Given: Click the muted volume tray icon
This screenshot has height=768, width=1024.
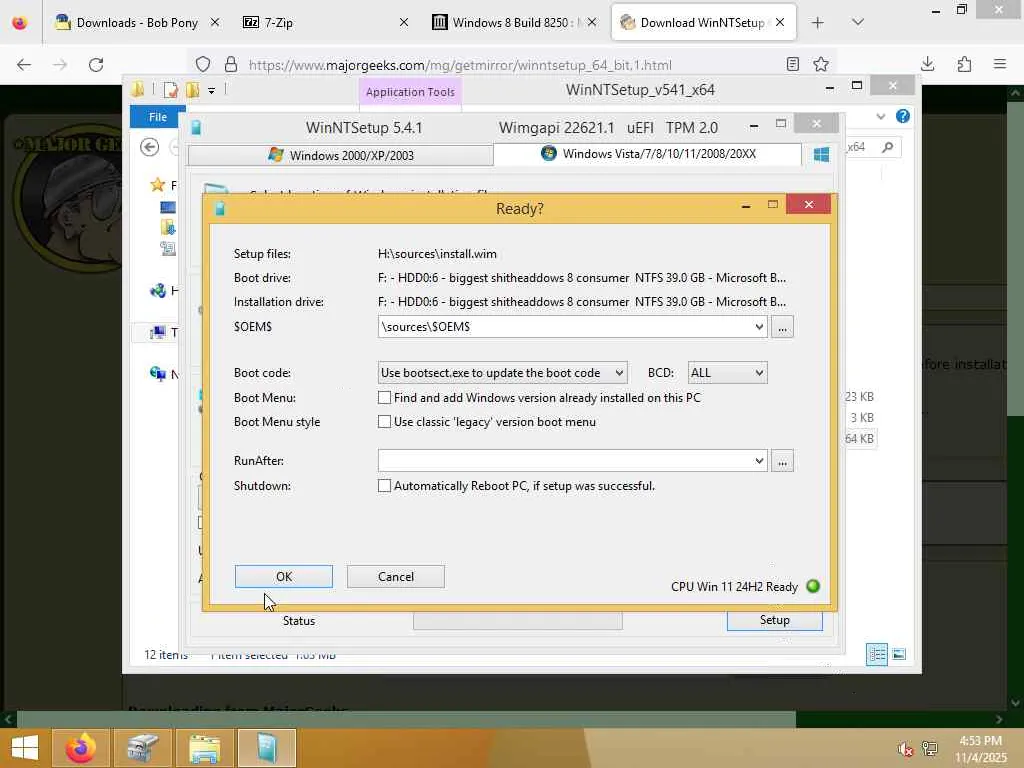Looking at the screenshot, I should 905,749.
